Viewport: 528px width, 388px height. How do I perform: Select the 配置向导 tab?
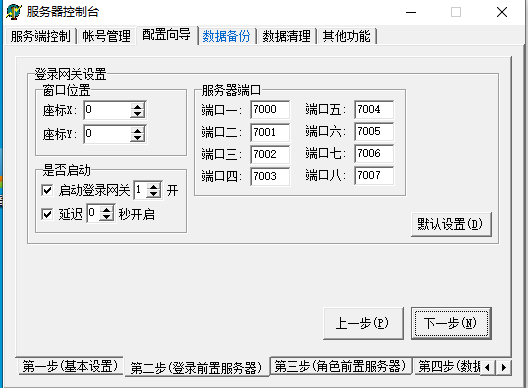point(166,35)
